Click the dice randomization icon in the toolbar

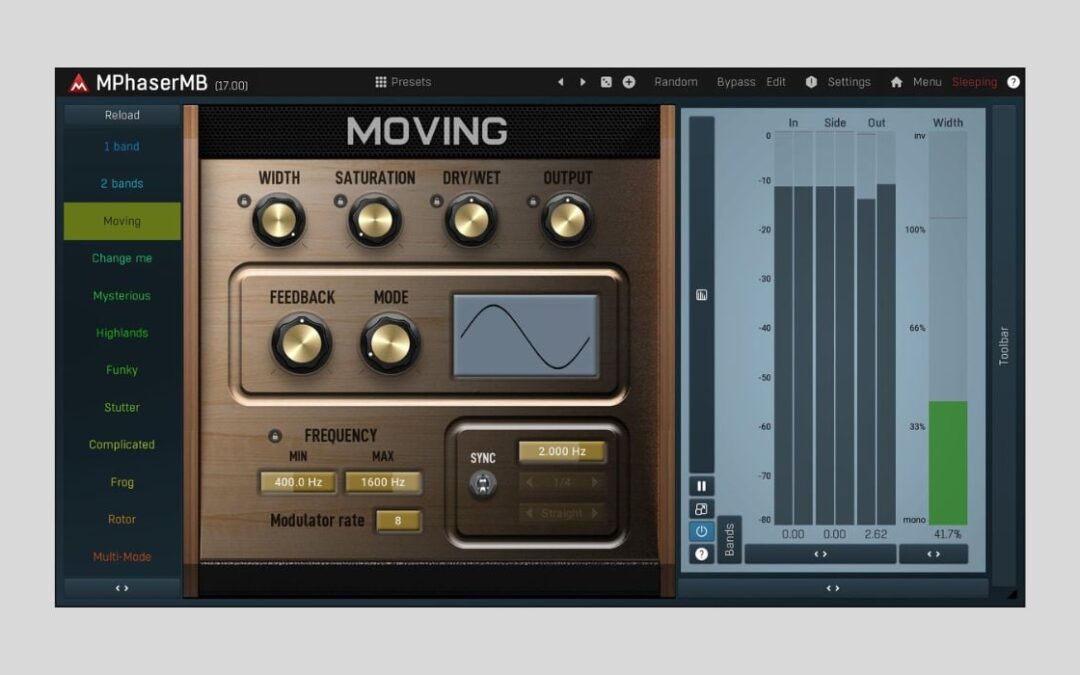pos(606,82)
